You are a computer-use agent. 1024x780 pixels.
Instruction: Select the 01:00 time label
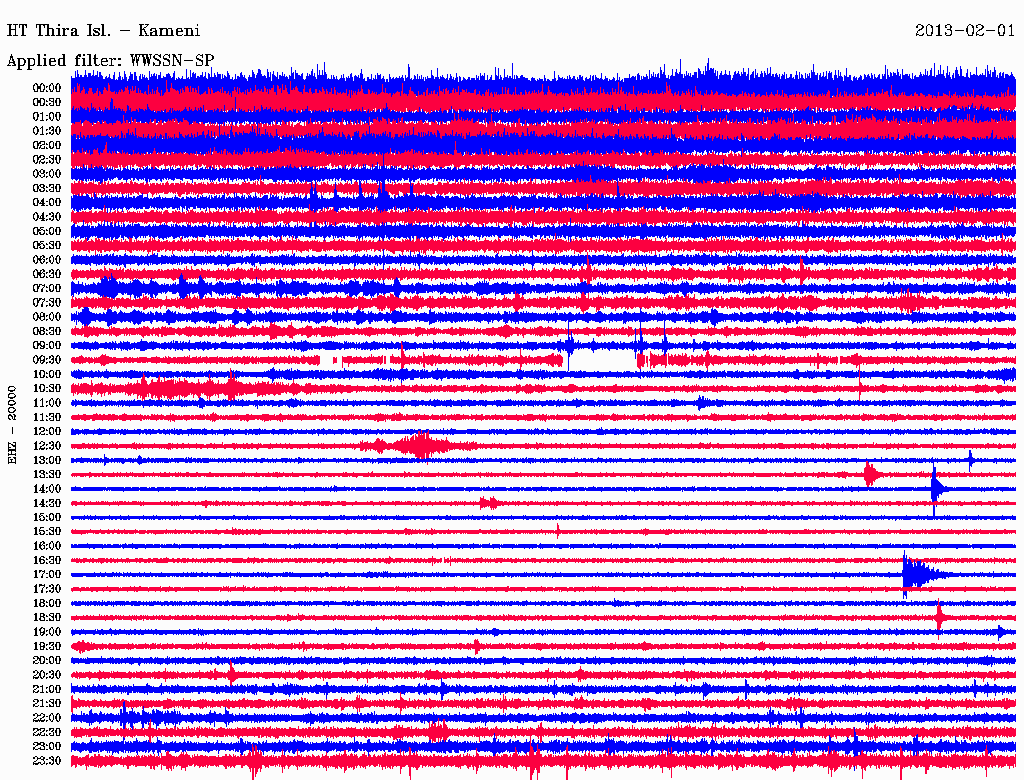(x=47, y=116)
